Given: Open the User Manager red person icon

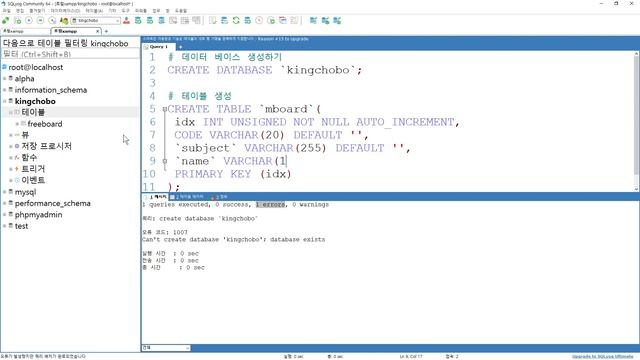Looking at the screenshot, I should pyautogui.click(x=127, y=20).
